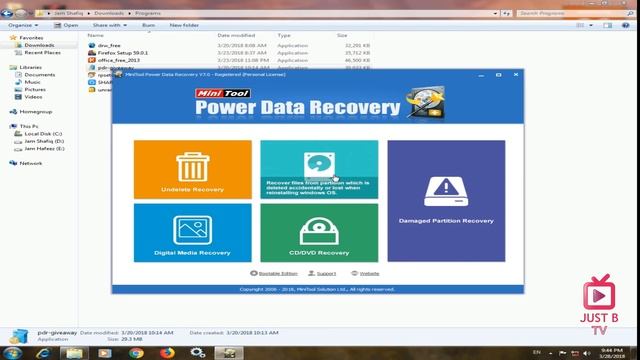Select the office_free_2013 file

(118, 60)
